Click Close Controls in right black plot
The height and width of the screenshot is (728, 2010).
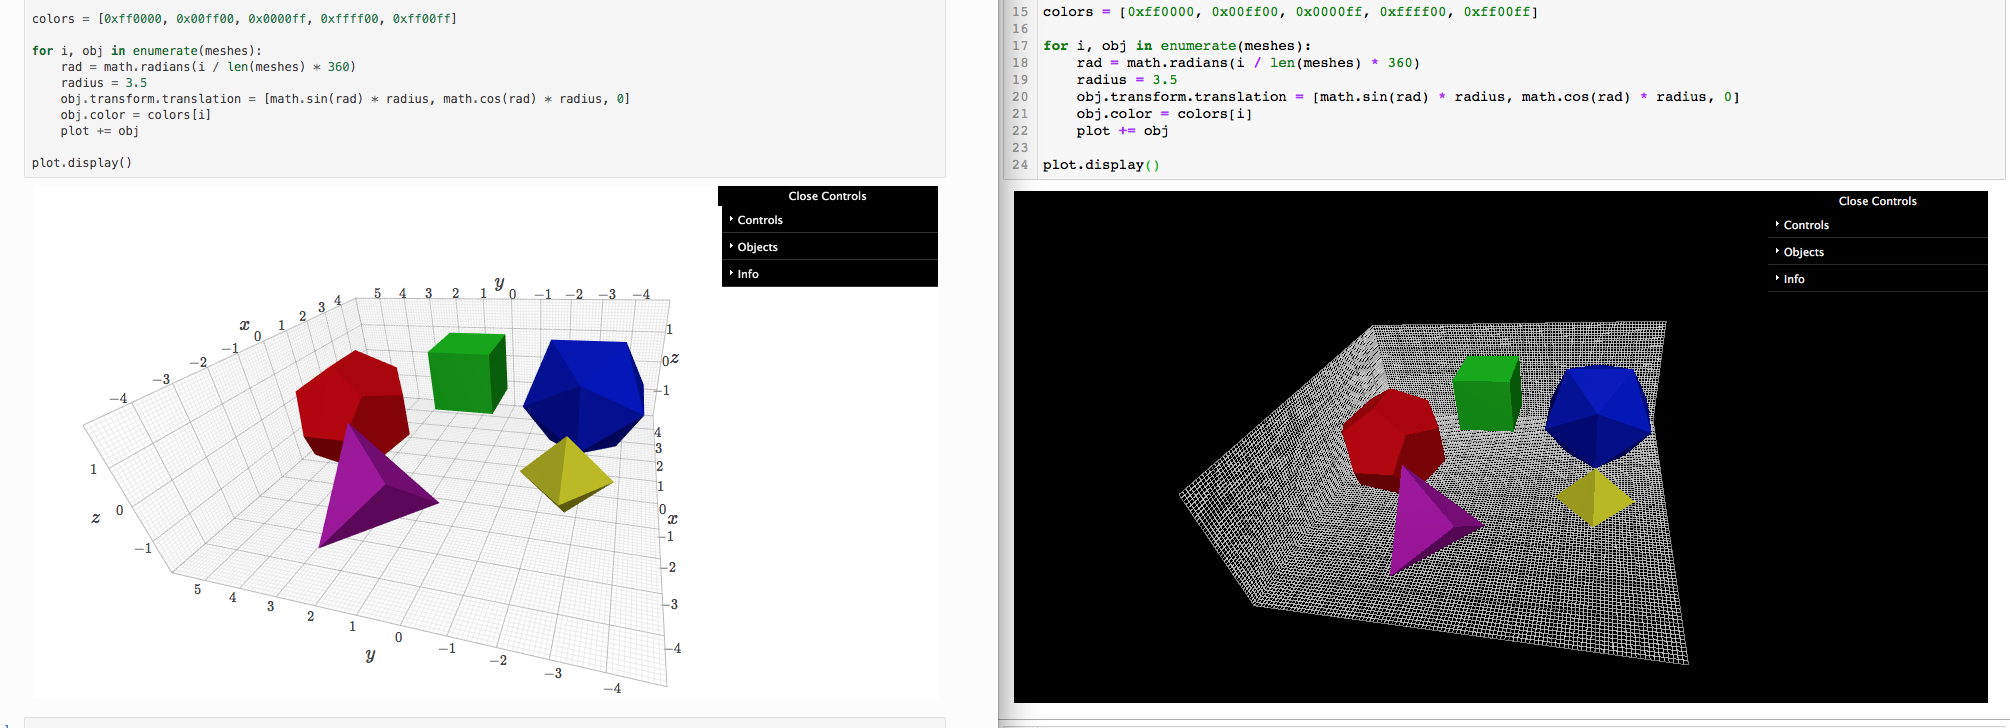coord(1877,201)
